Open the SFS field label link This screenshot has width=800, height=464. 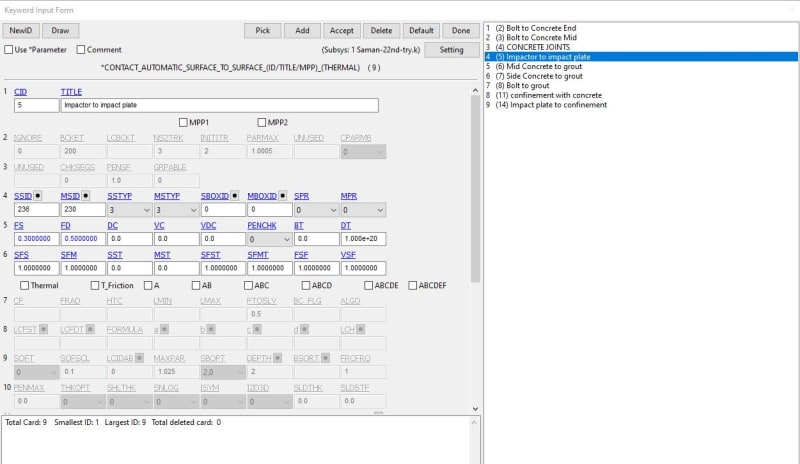[21, 255]
